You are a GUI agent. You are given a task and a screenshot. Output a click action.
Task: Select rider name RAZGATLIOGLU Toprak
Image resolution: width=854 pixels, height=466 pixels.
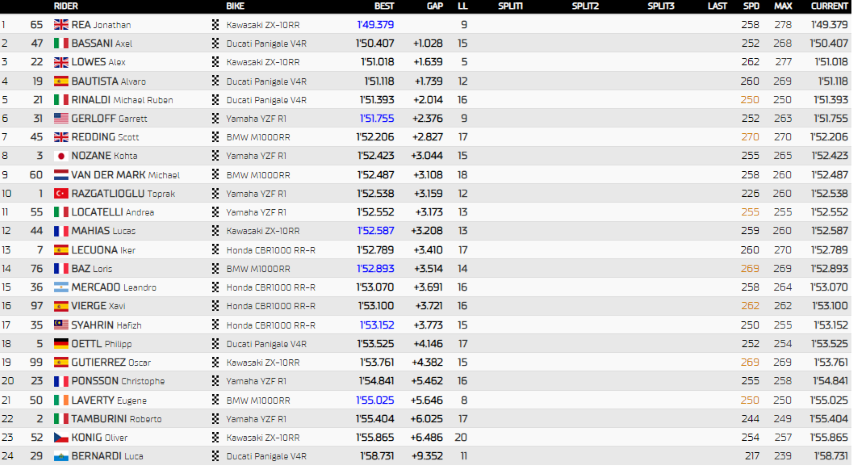pyautogui.click(x=123, y=193)
